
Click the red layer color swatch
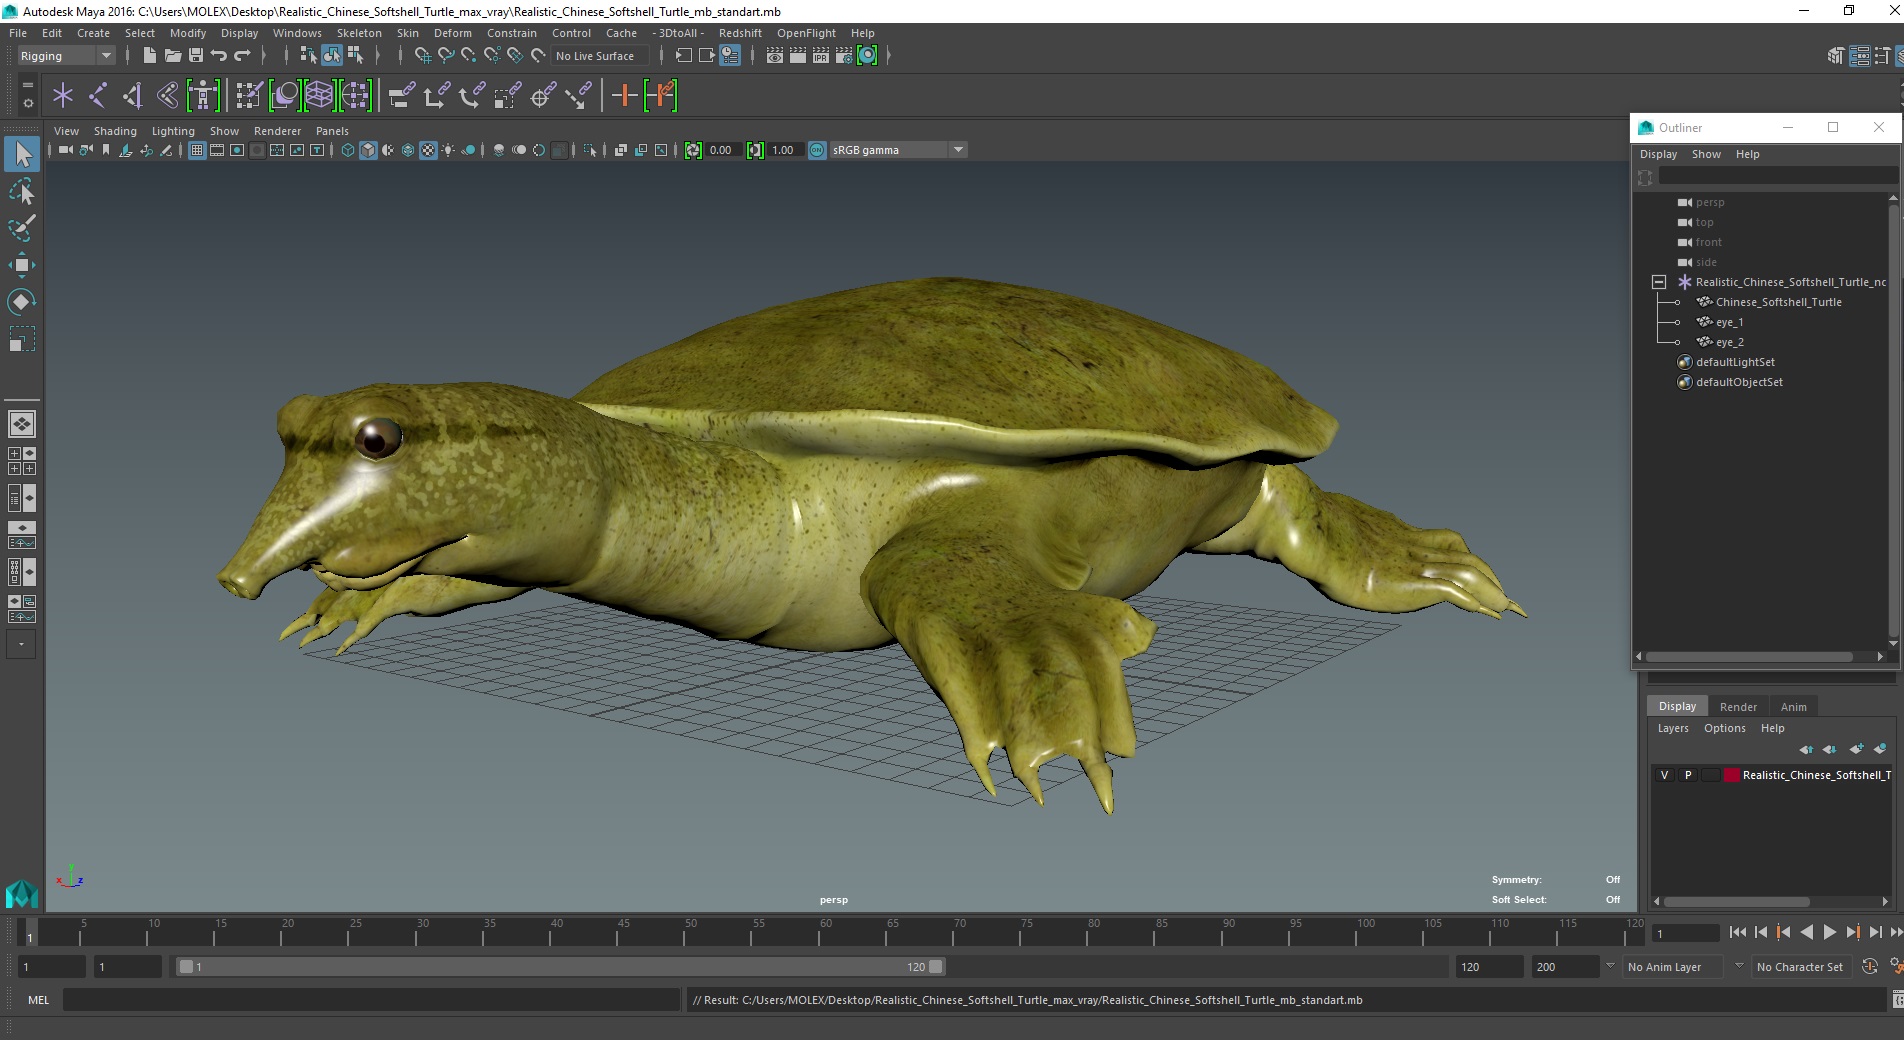(1732, 775)
